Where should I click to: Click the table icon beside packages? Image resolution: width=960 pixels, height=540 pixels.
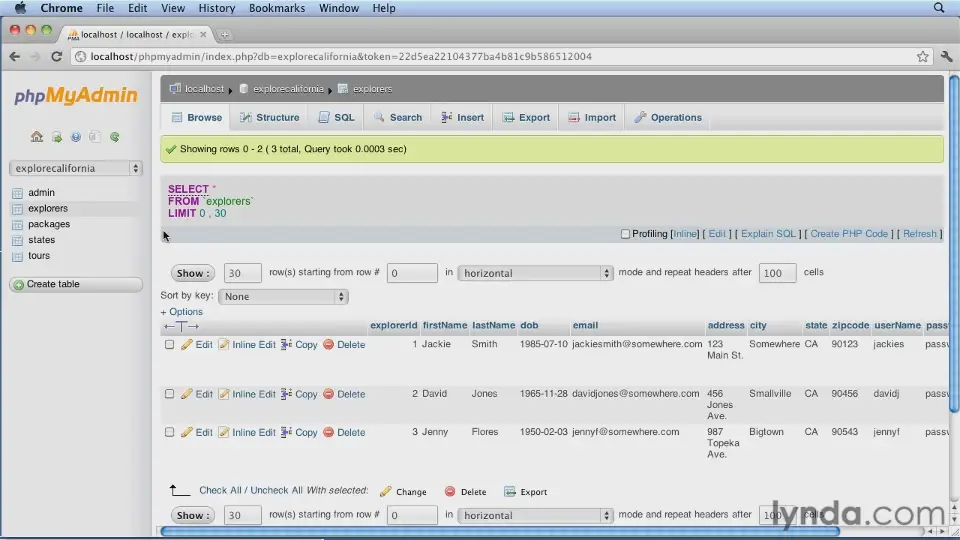coord(17,225)
